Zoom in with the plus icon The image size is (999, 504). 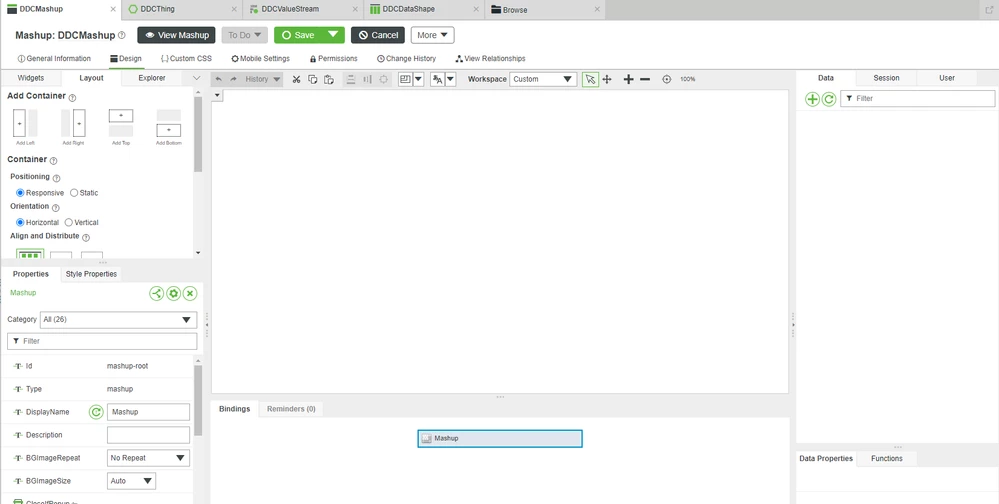pyautogui.click(x=628, y=80)
